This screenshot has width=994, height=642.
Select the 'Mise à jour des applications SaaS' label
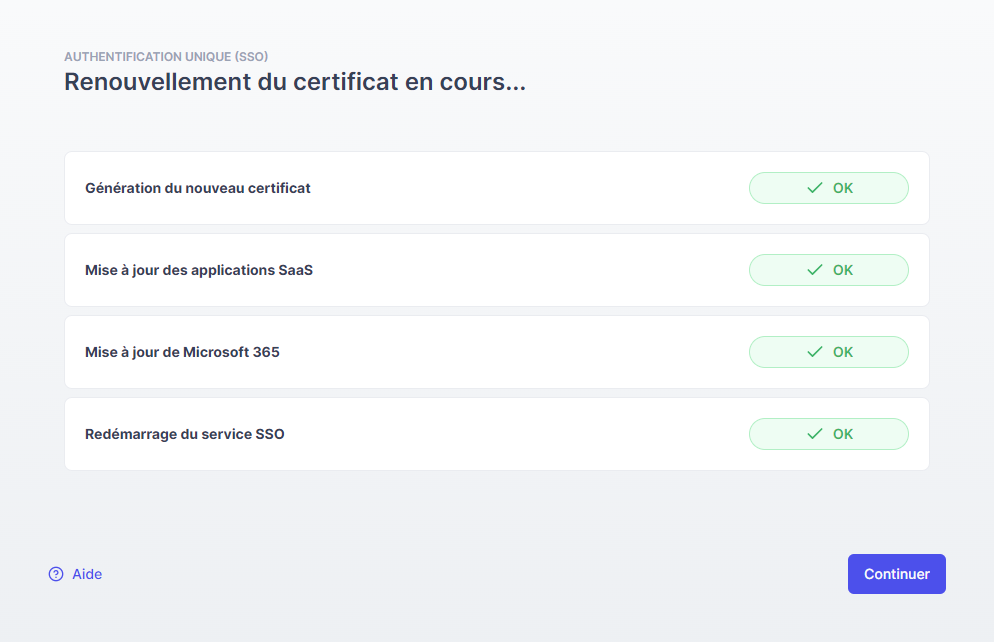(x=199, y=270)
